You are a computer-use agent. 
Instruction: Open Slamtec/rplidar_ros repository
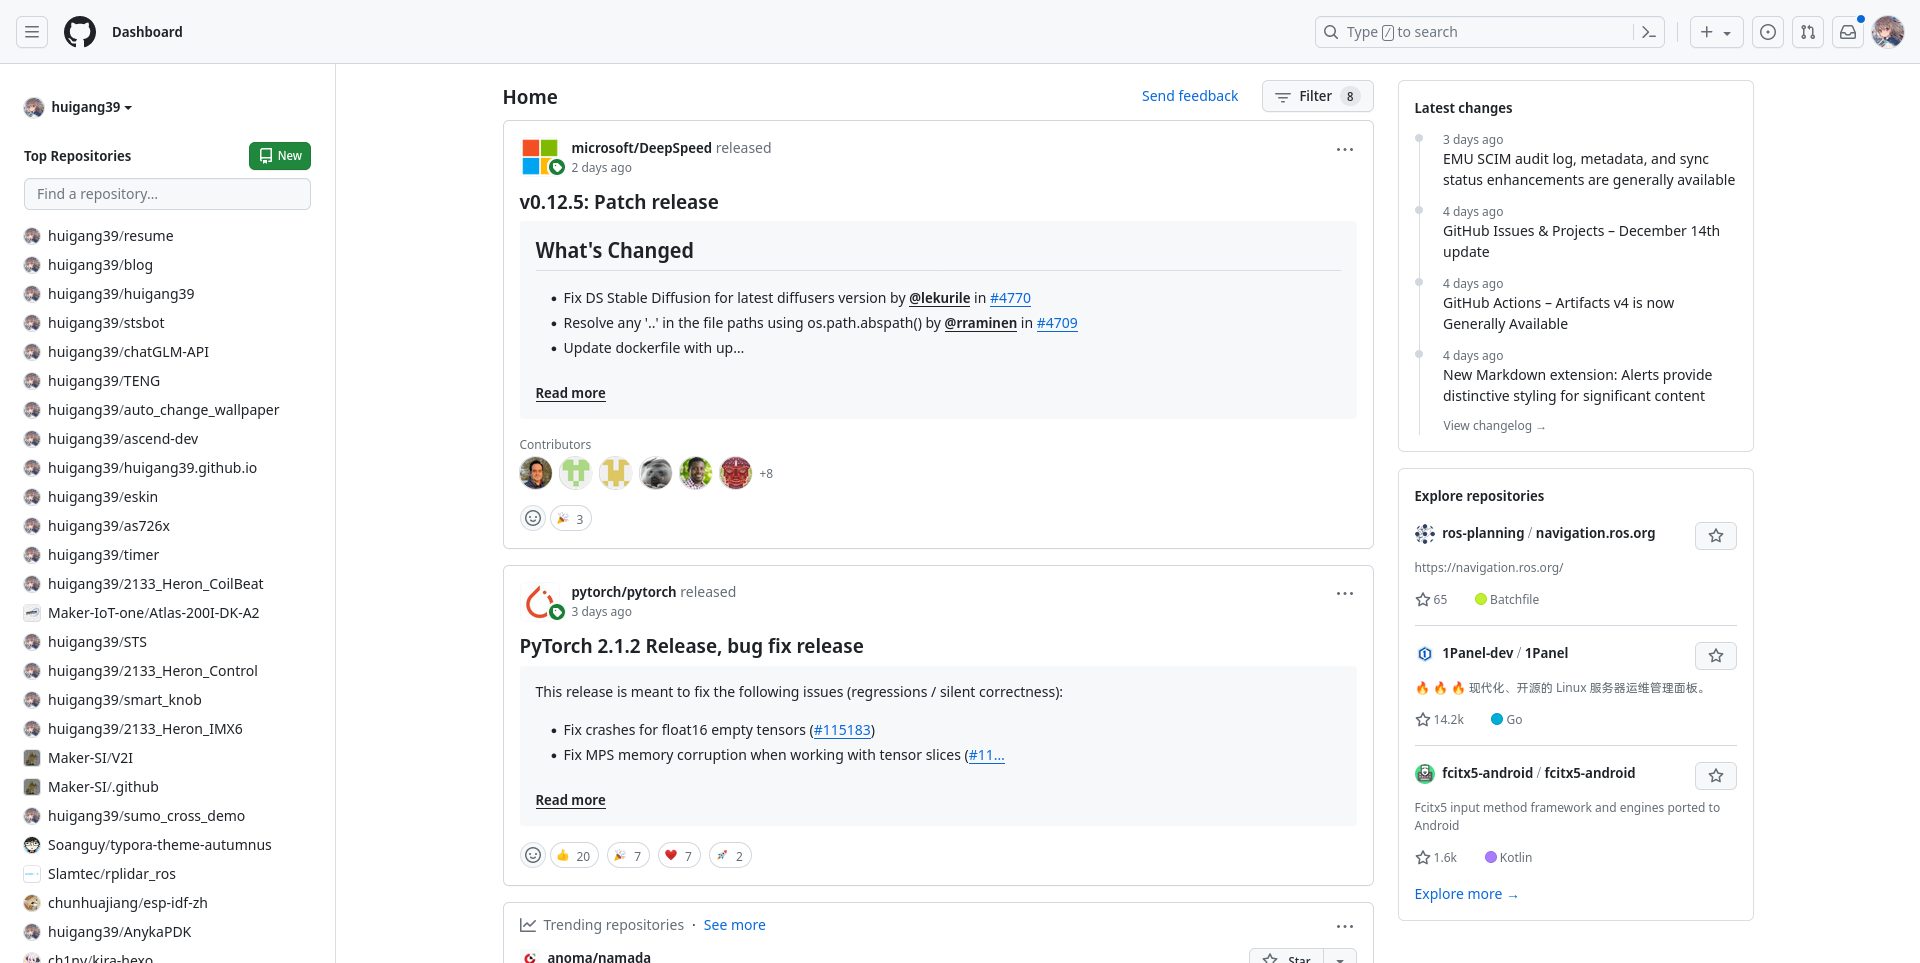point(112,874)
